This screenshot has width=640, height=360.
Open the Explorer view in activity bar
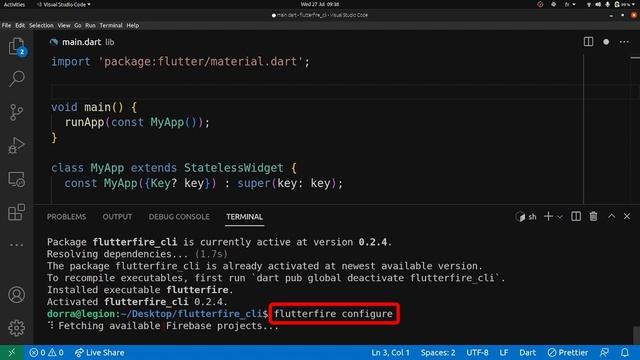point(16,46)
